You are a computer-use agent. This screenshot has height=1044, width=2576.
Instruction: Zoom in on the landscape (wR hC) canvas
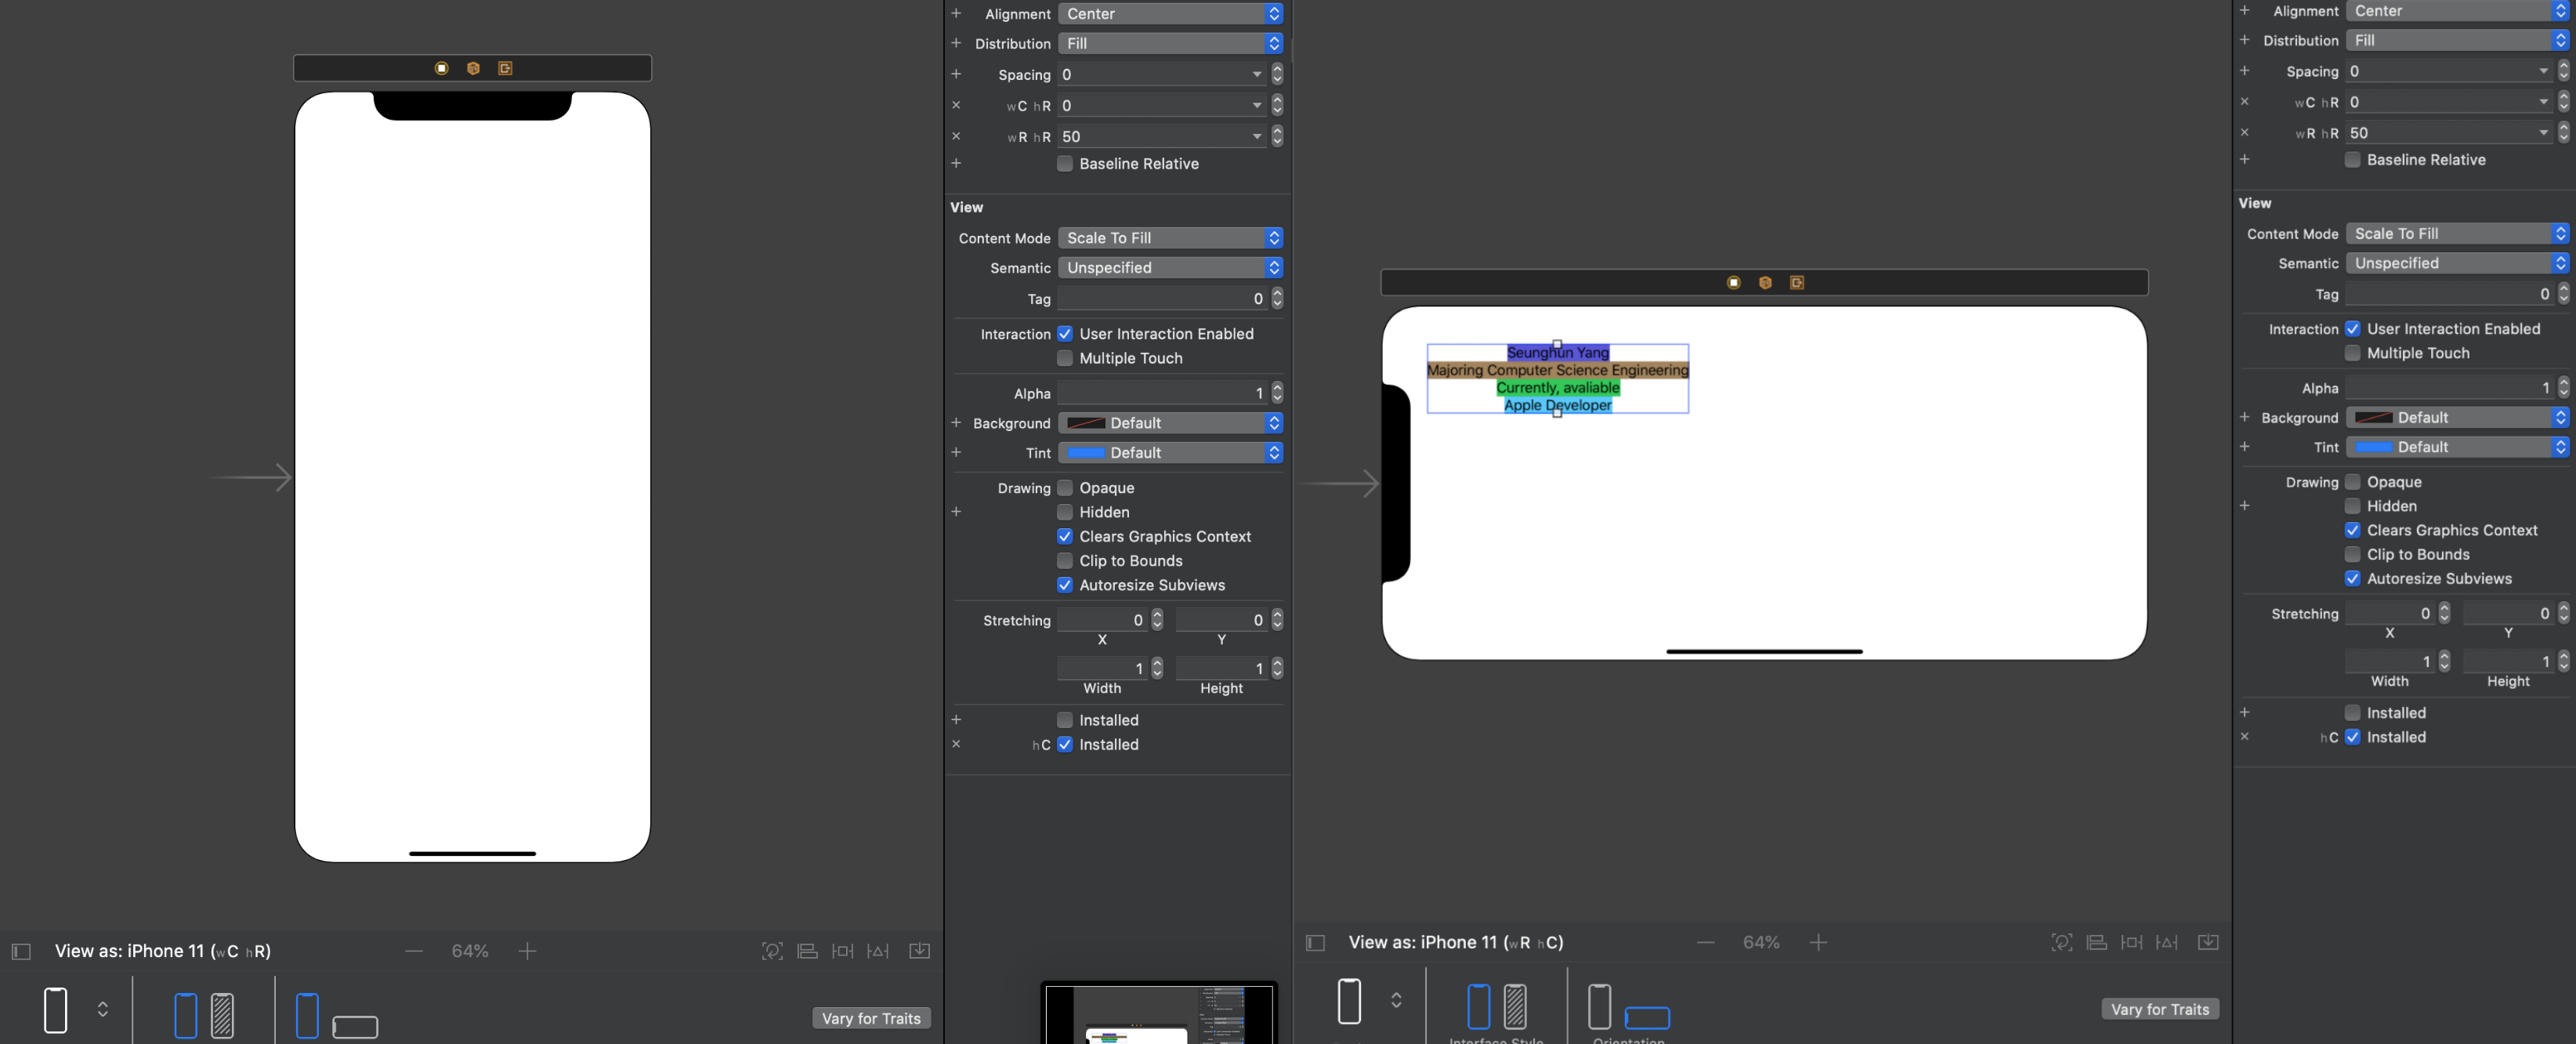[x=1818, y=942]
